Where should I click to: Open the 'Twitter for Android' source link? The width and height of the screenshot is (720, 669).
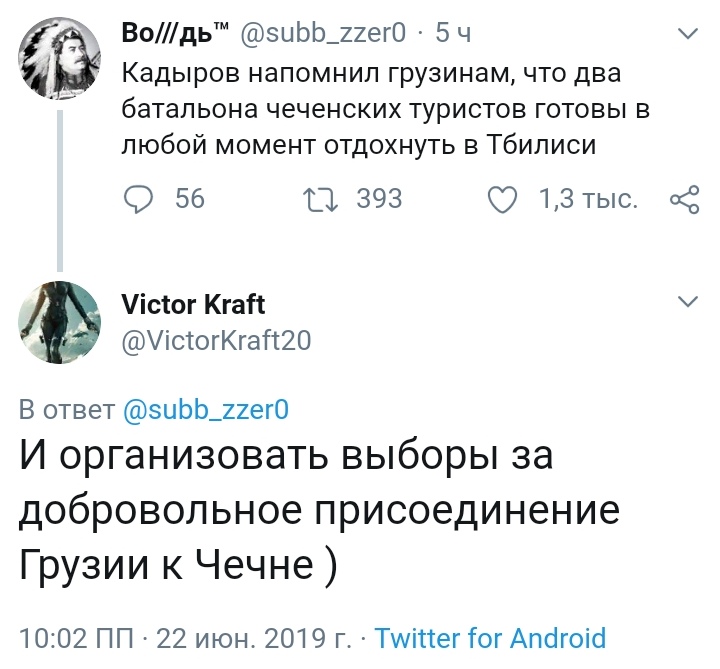pos(490,637)
